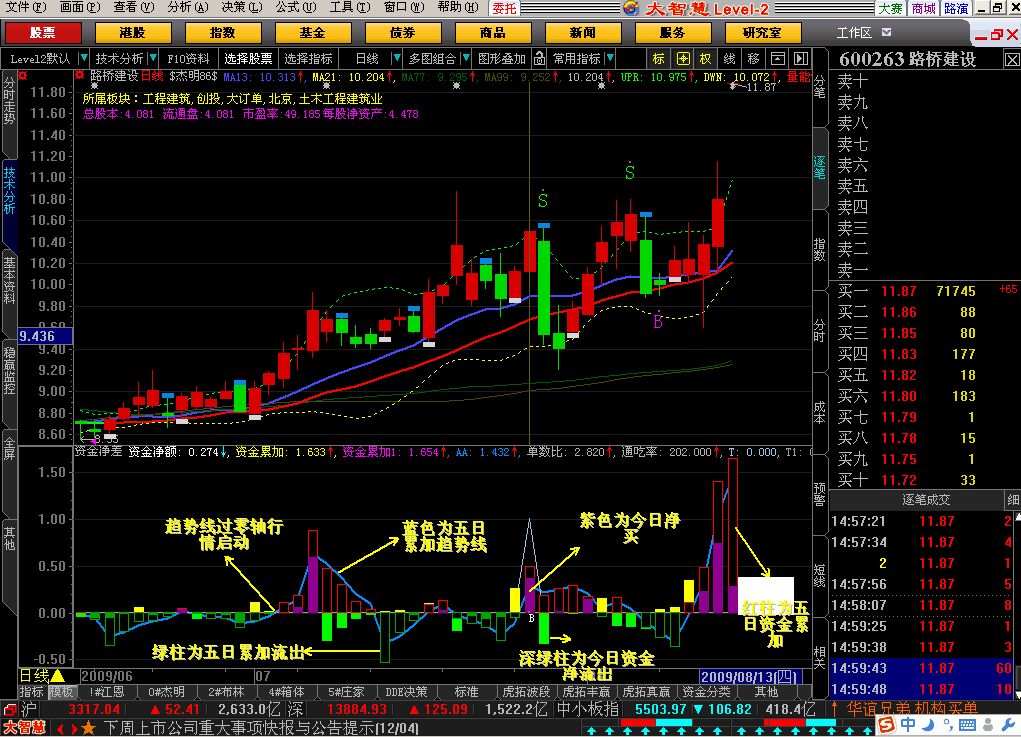Click the panel layout window icon
This screenshot has width=1021, height=737.
point(777,59)
